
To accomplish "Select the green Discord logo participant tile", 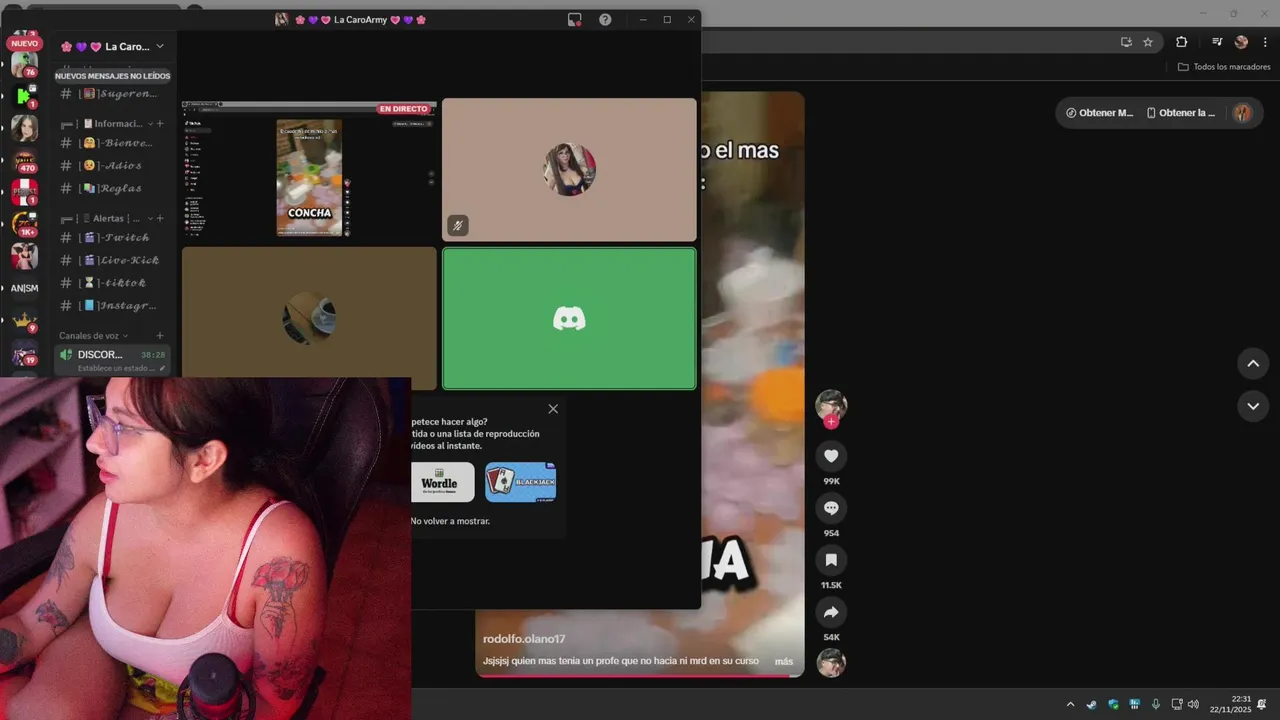I will tap(569, 318).
